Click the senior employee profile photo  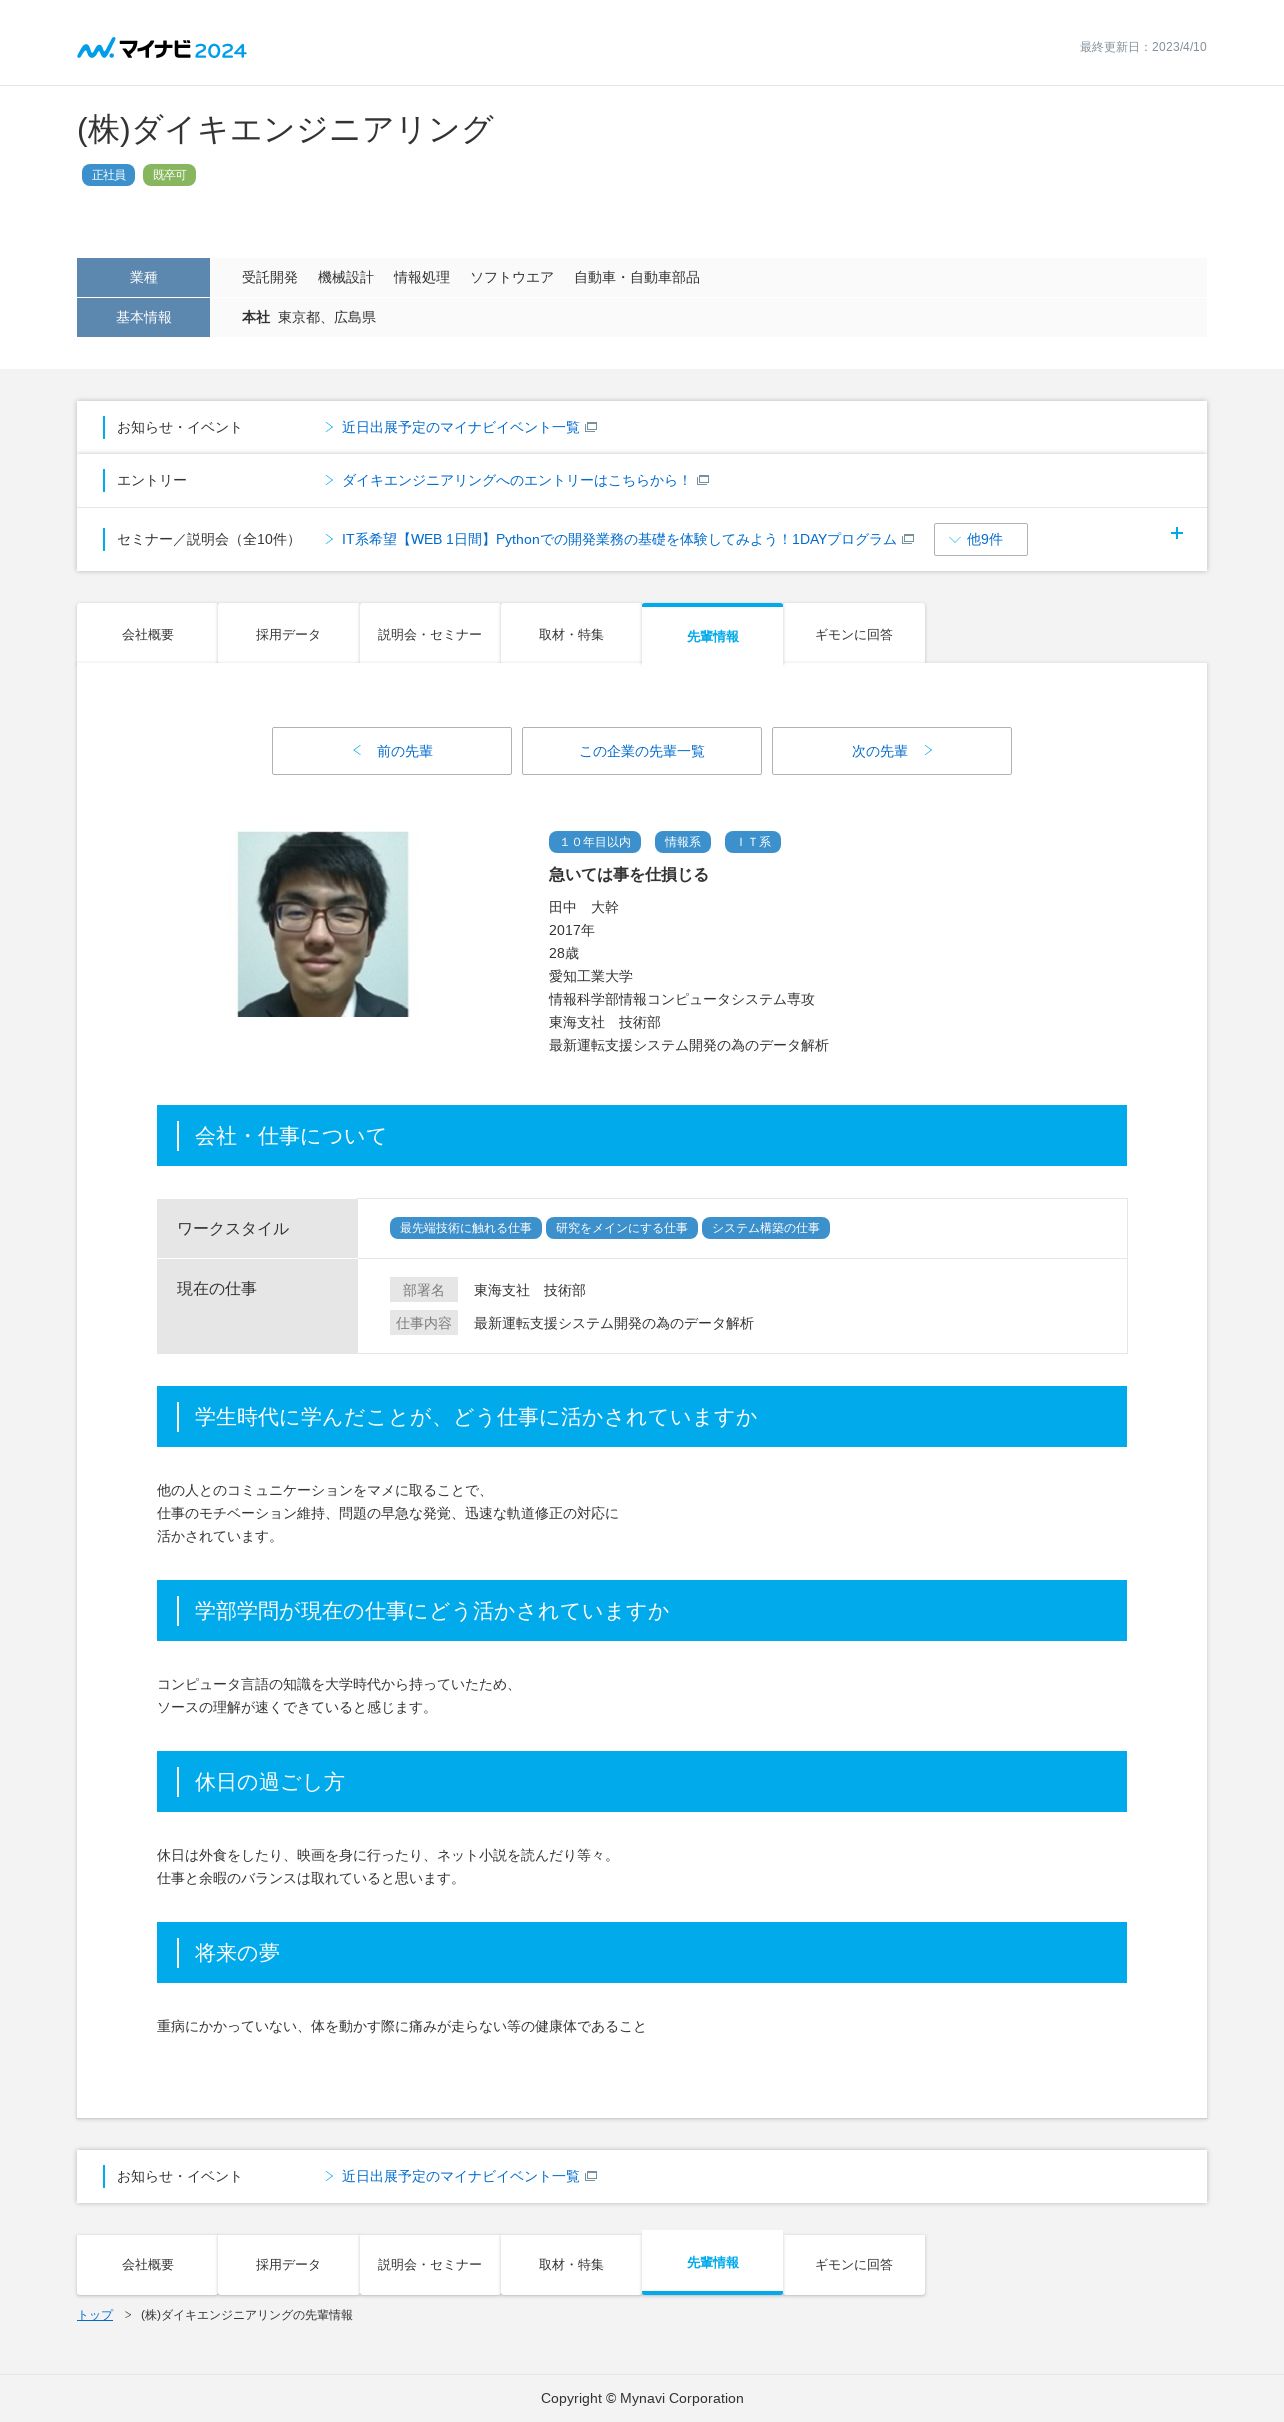click(323, 924)
